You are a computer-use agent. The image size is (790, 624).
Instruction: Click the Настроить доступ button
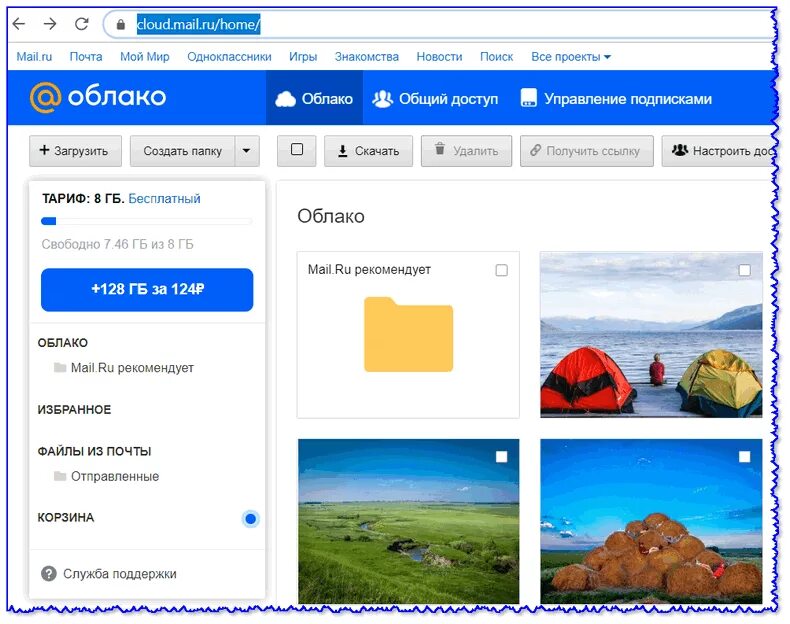[718, 151]
